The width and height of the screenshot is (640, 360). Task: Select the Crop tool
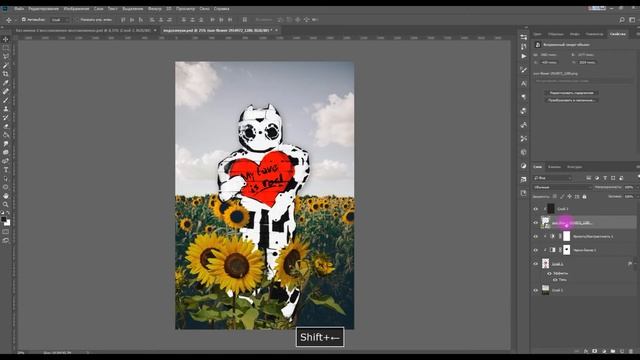click(6, 74)
